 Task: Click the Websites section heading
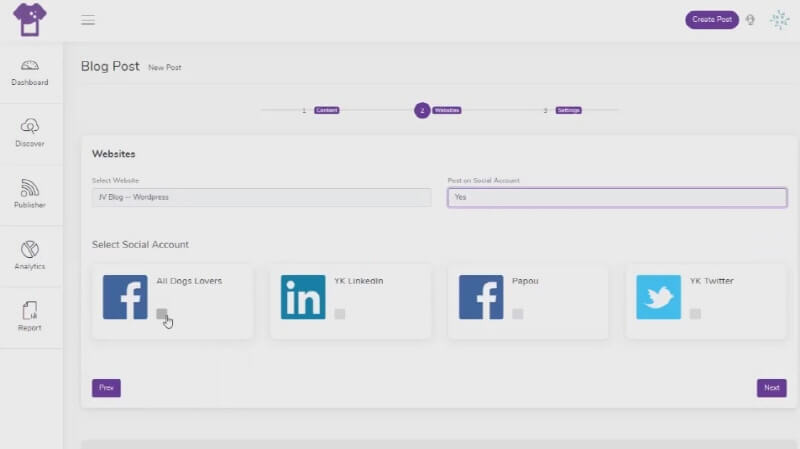click(114, 154)
